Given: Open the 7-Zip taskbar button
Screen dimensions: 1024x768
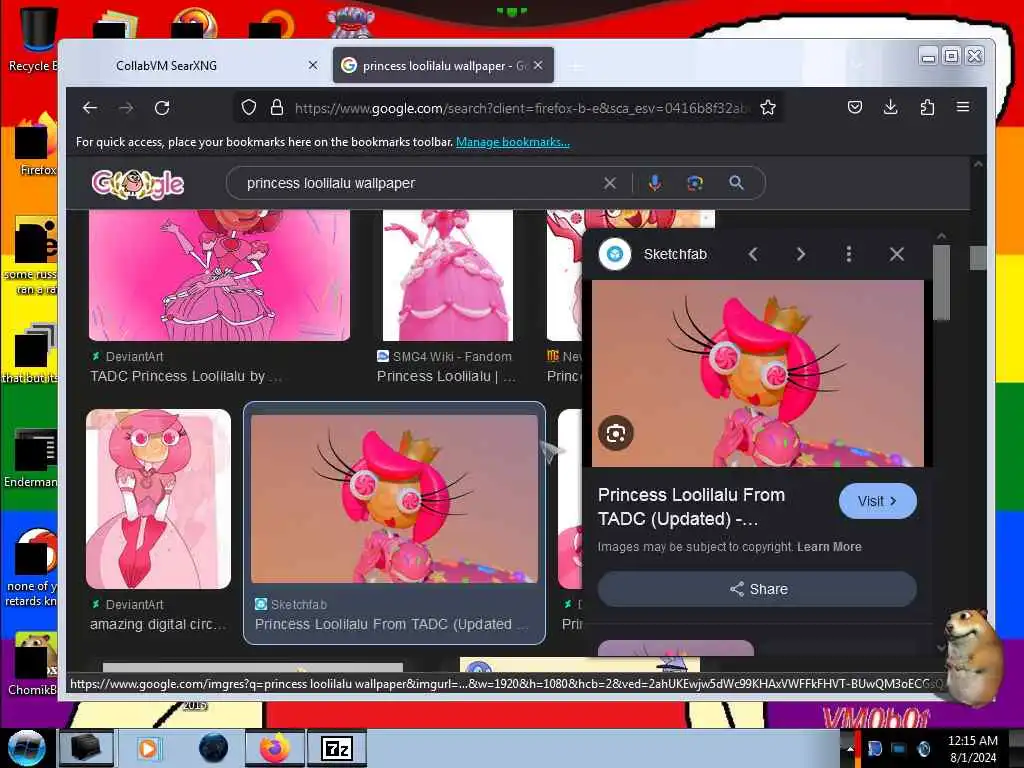Looking at the screenshot, I should pyautogui.click(x=338, y=748).
